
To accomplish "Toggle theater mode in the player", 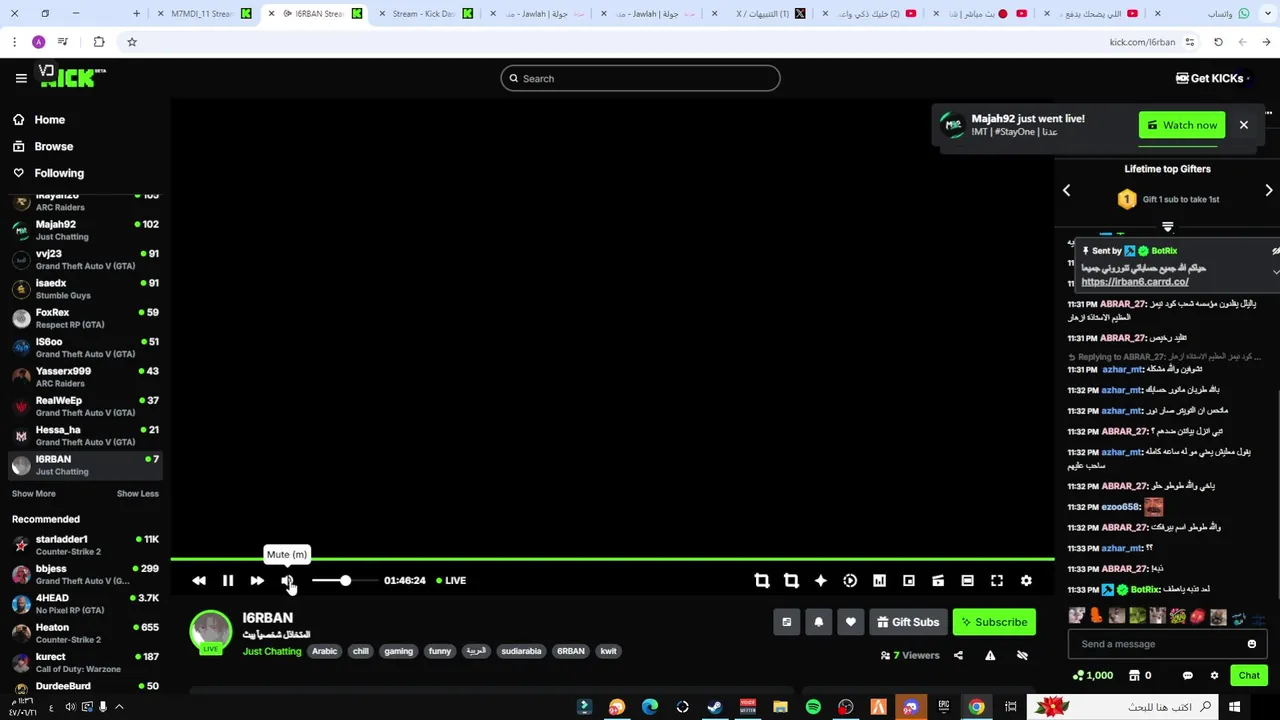I will pyautogui.click(x=967, y=581).
